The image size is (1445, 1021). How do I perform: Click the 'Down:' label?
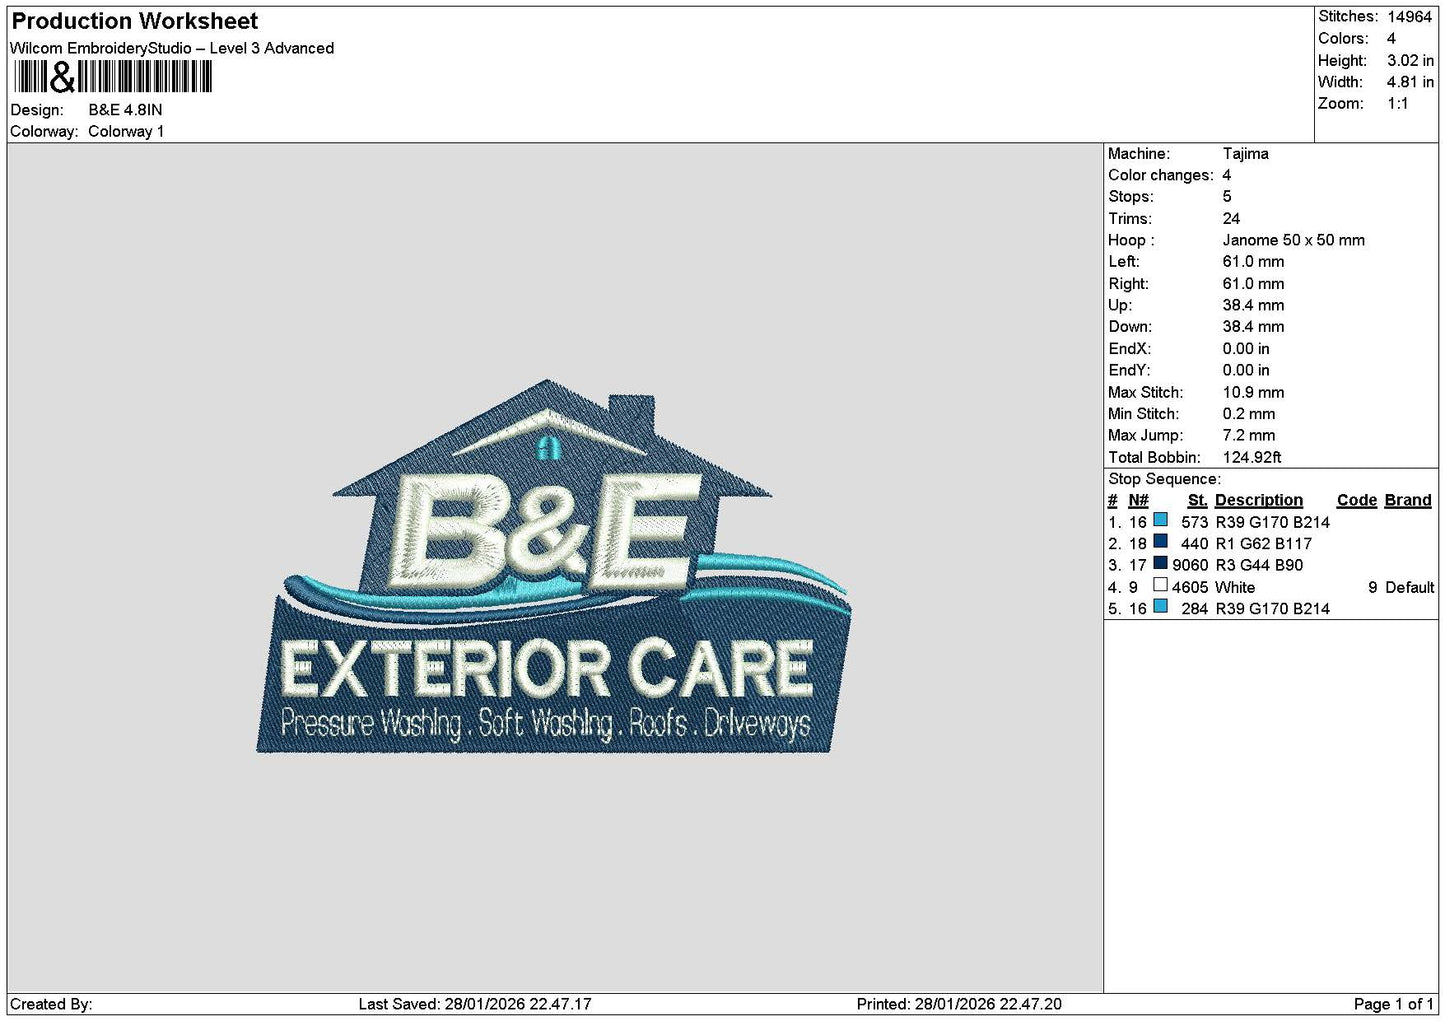(1130, 326)
